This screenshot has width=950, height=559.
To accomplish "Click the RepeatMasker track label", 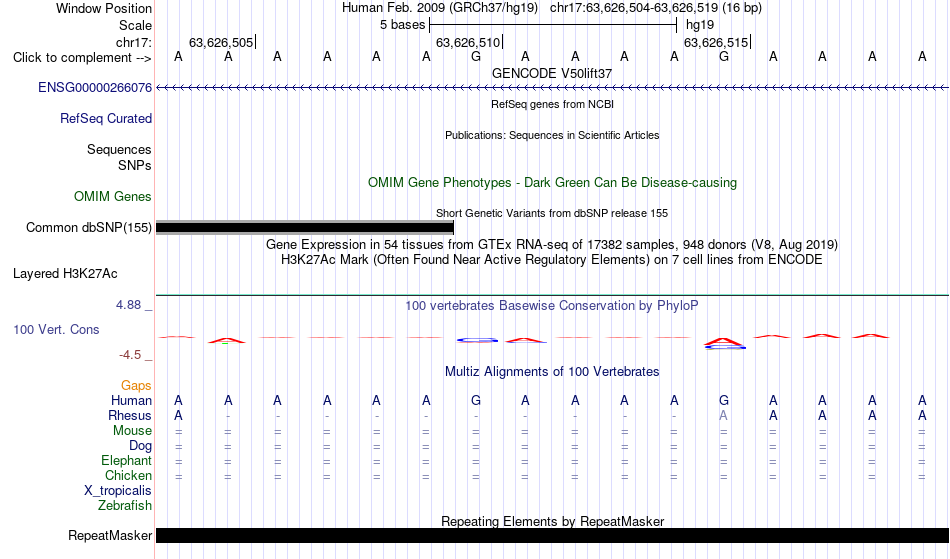I will click(110, 535).
